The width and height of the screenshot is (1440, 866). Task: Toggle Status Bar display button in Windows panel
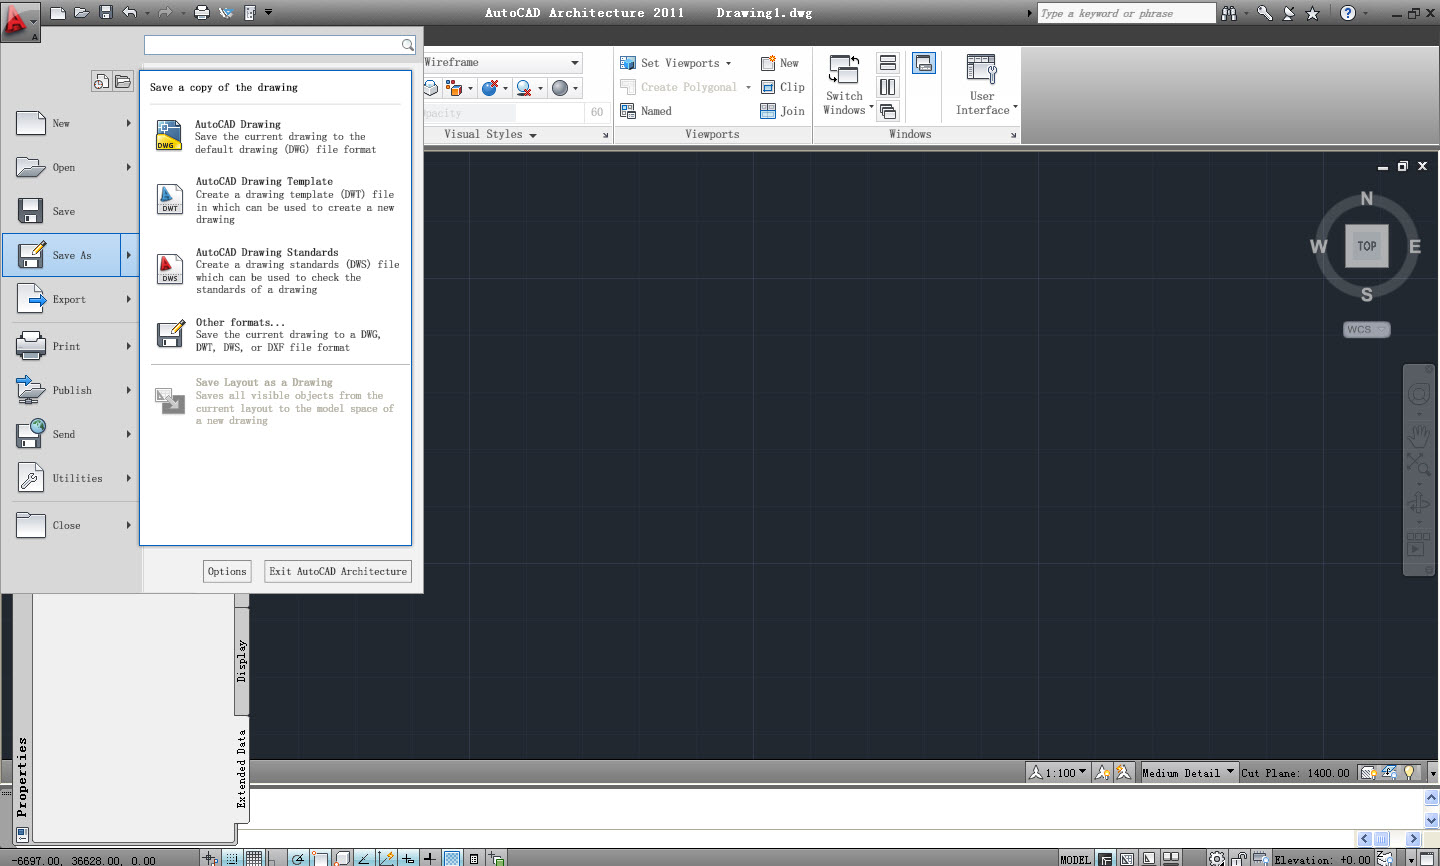pos(924,63)
